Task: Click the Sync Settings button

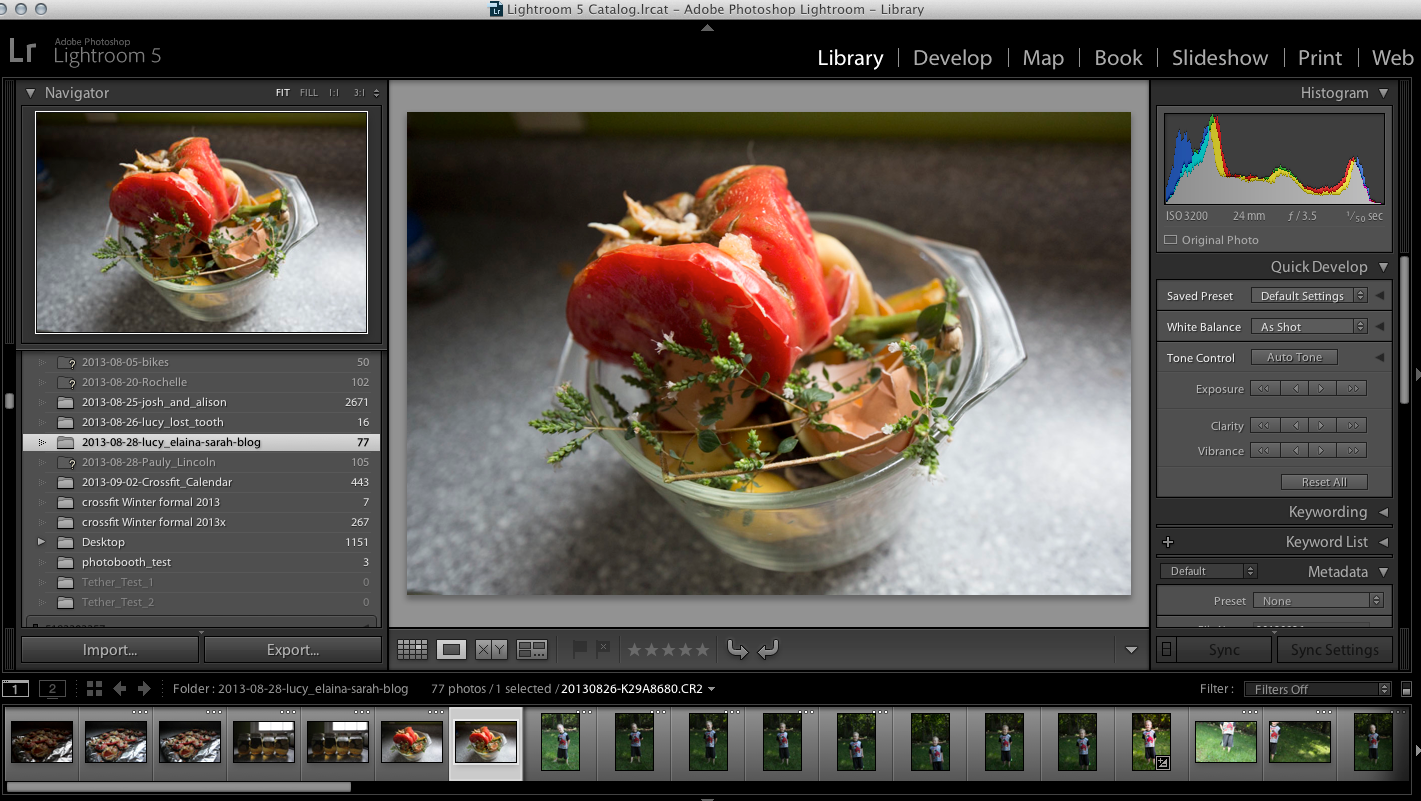Action: point(1334,650)
